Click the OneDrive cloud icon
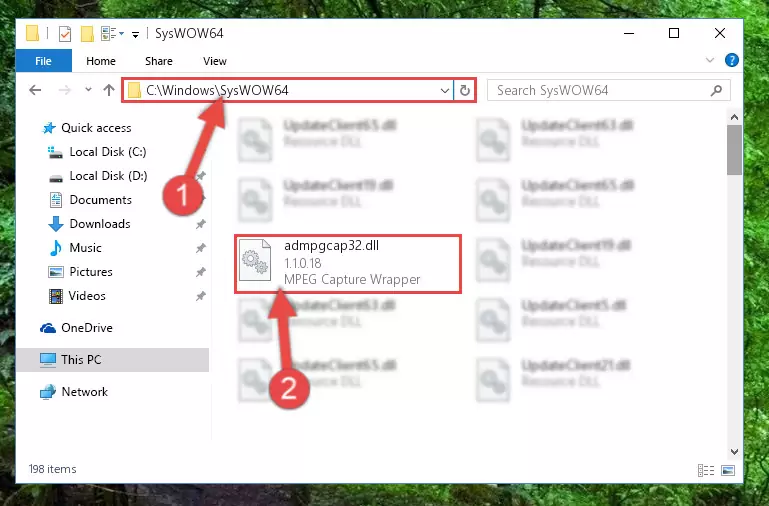 tap(48, 328)
